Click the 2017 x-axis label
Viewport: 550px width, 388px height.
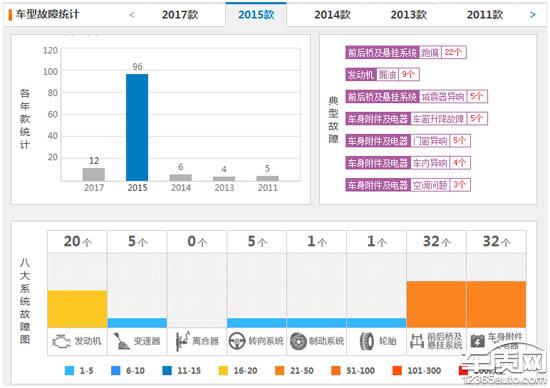click(94, 188)
